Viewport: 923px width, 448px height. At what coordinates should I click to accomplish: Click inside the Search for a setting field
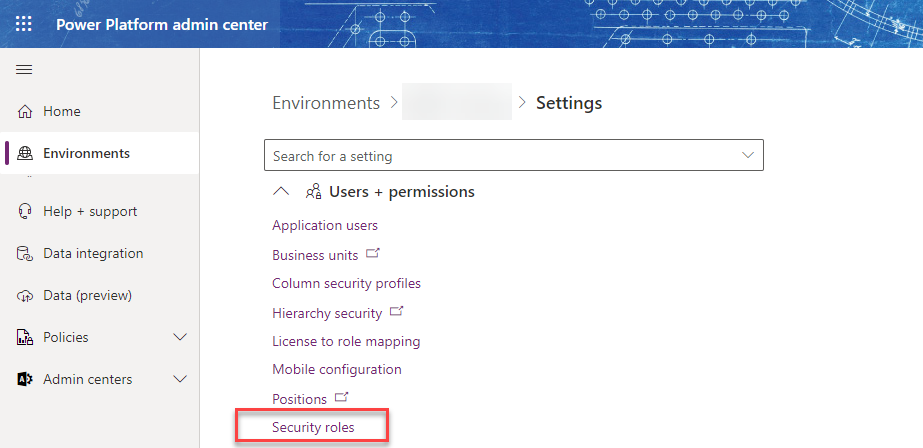coord(514,155)
